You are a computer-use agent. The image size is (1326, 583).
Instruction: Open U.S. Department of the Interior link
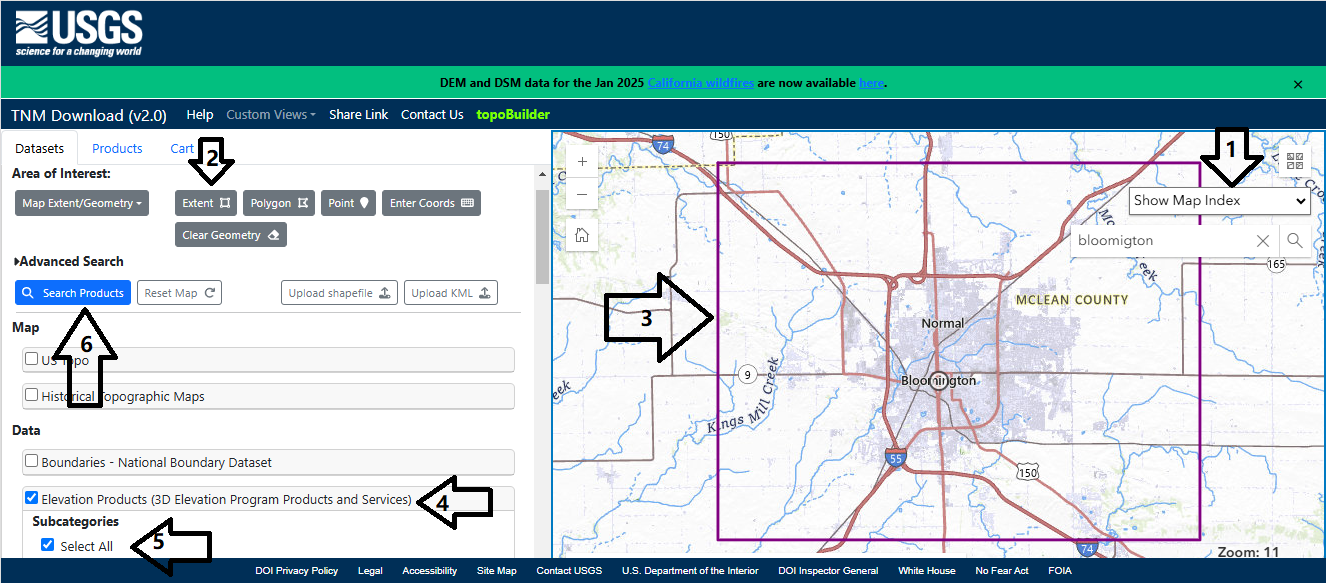coord(690,571)
